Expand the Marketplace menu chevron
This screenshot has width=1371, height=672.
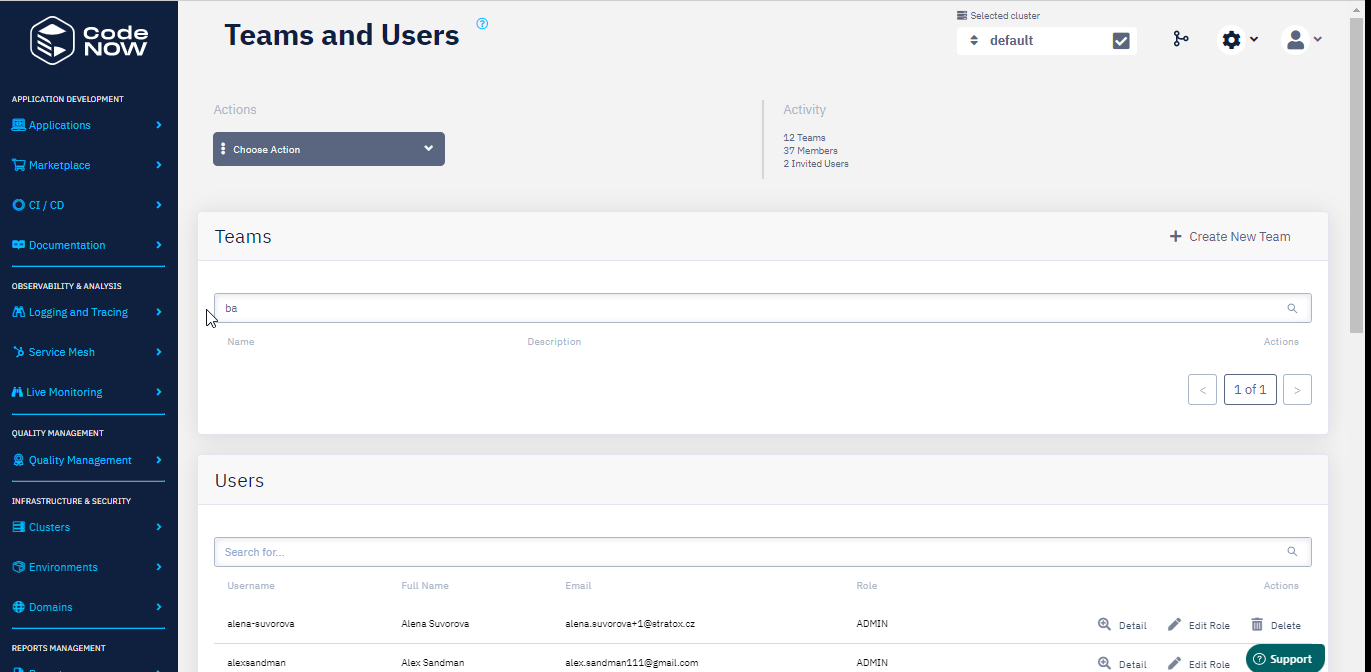click(159, 165)
